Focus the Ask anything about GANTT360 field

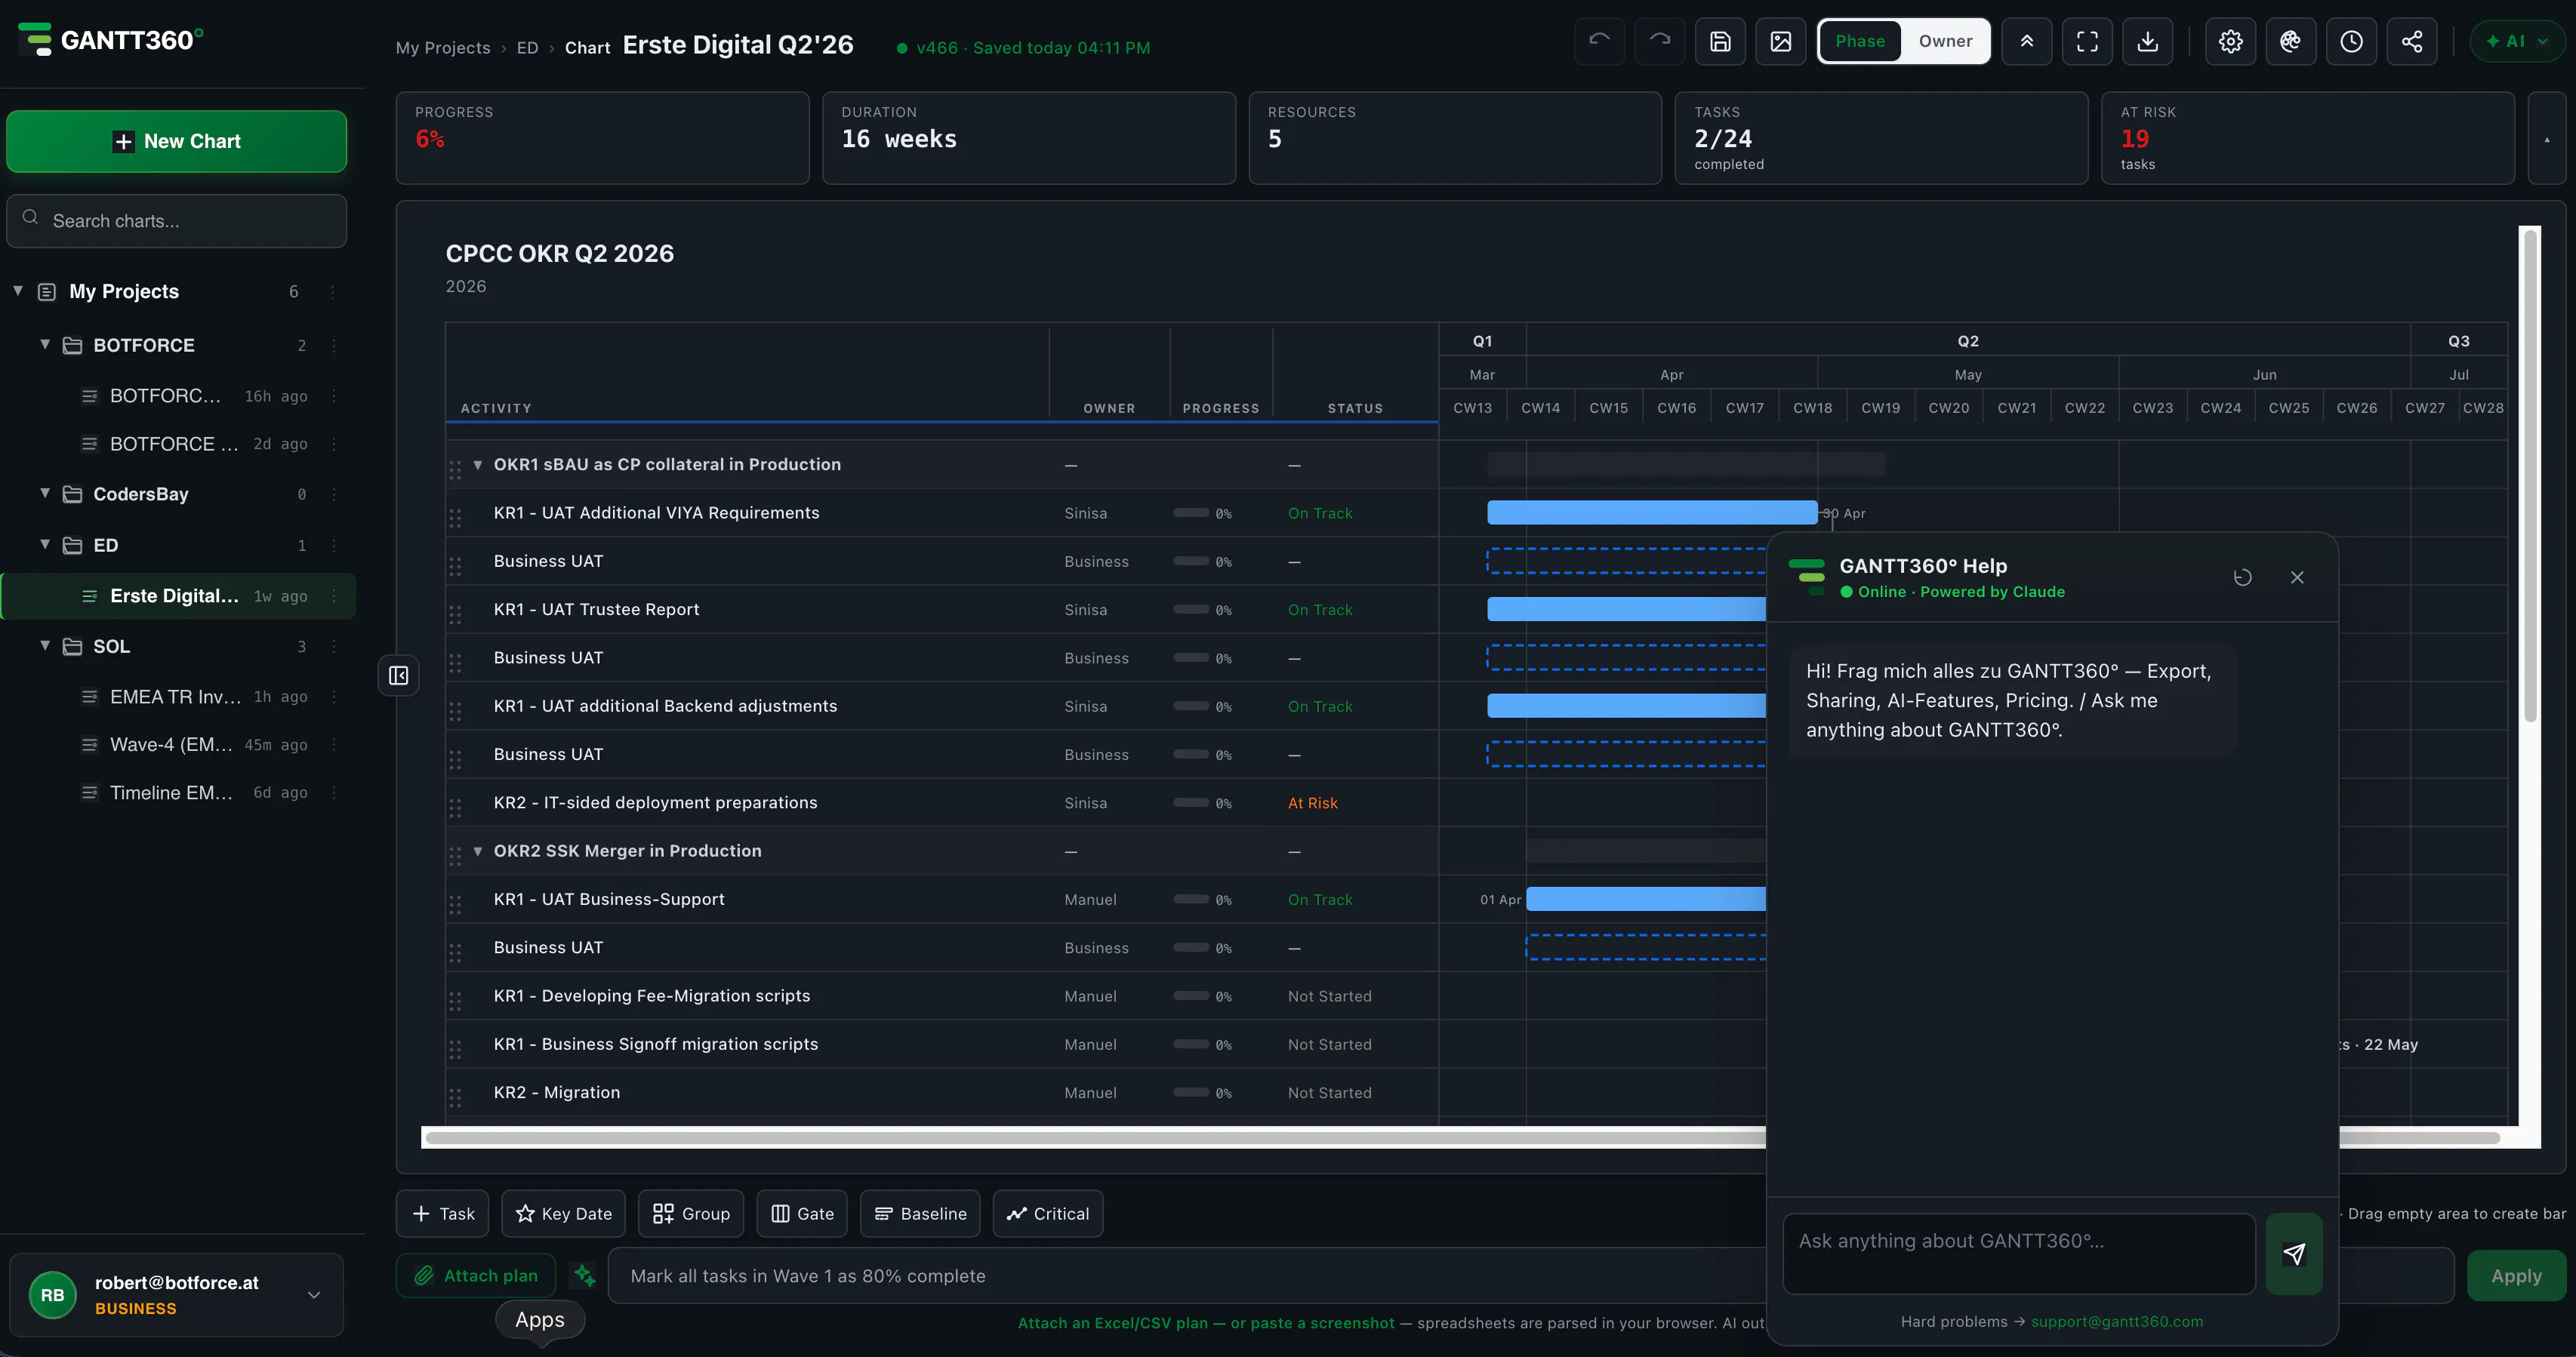click(x=2019, y=1254)
